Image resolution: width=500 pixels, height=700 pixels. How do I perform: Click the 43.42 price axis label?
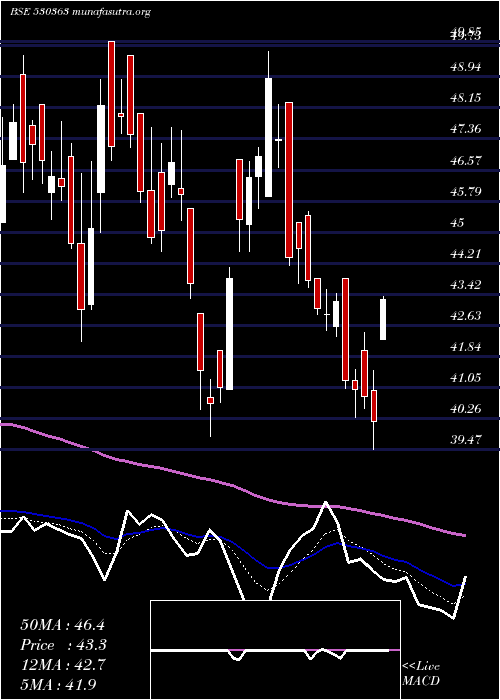(x=465, y=285)
